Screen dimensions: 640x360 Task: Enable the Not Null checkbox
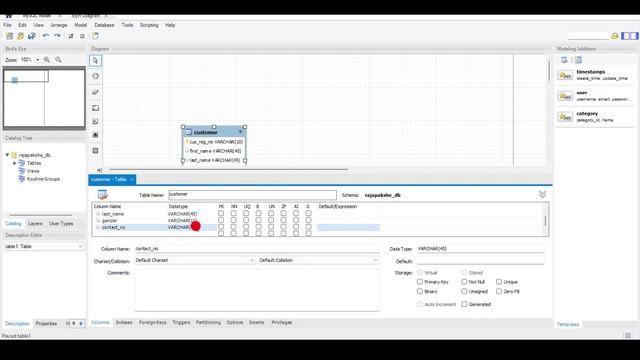464,282
